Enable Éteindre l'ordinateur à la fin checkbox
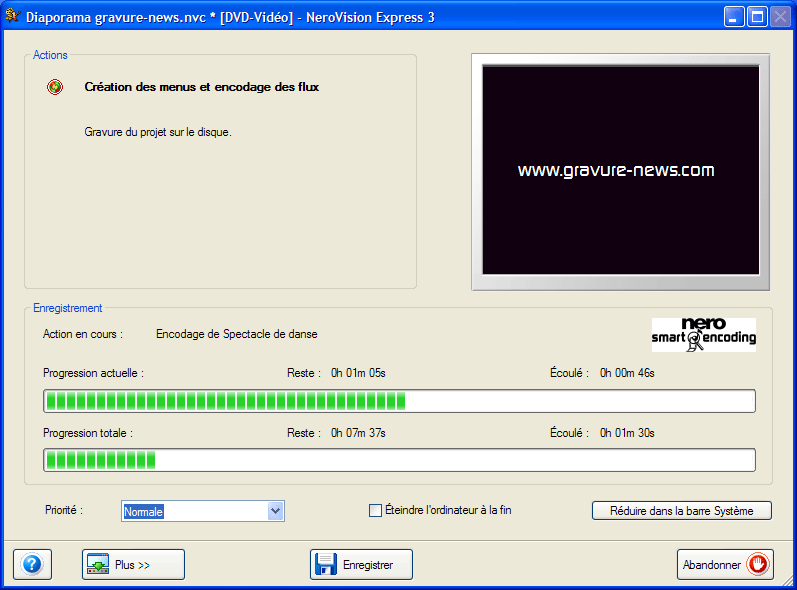This screenshot has height=590, width=797. pos(375,510)
